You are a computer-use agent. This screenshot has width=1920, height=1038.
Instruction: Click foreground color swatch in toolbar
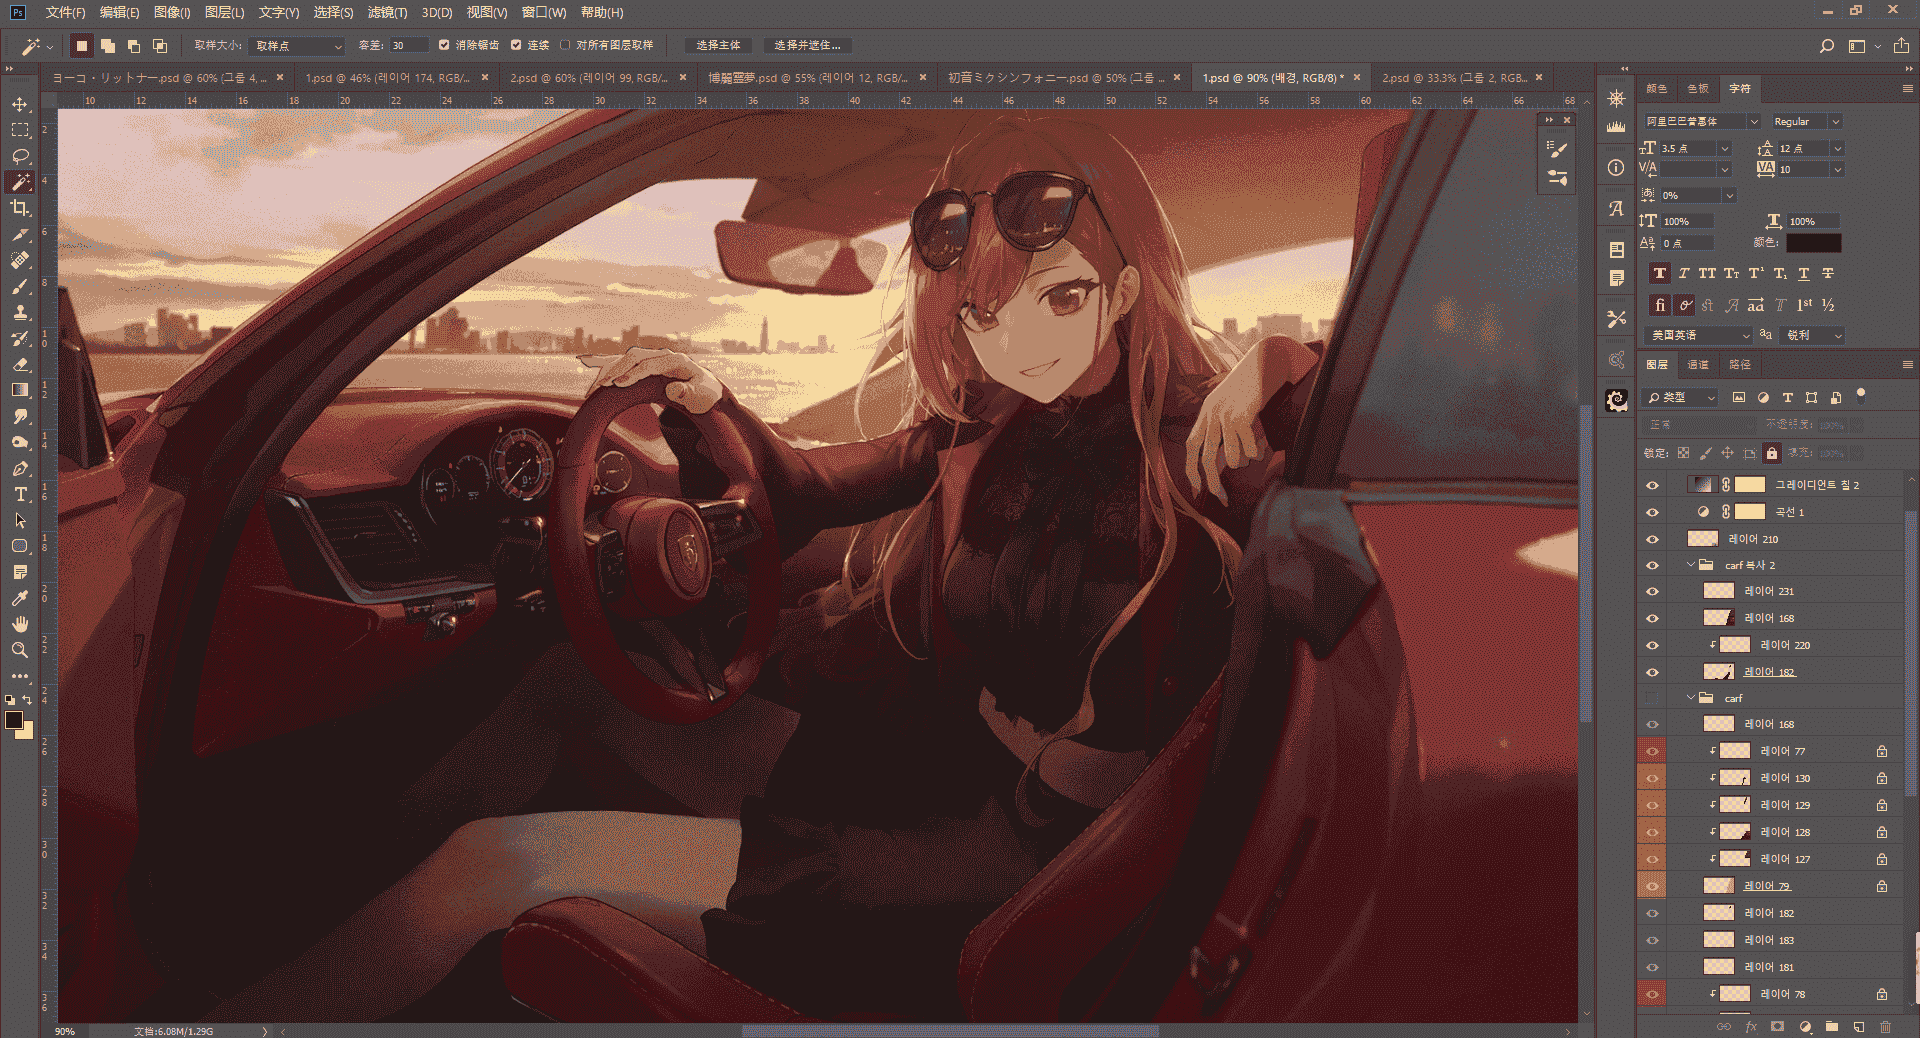(14, 720)
